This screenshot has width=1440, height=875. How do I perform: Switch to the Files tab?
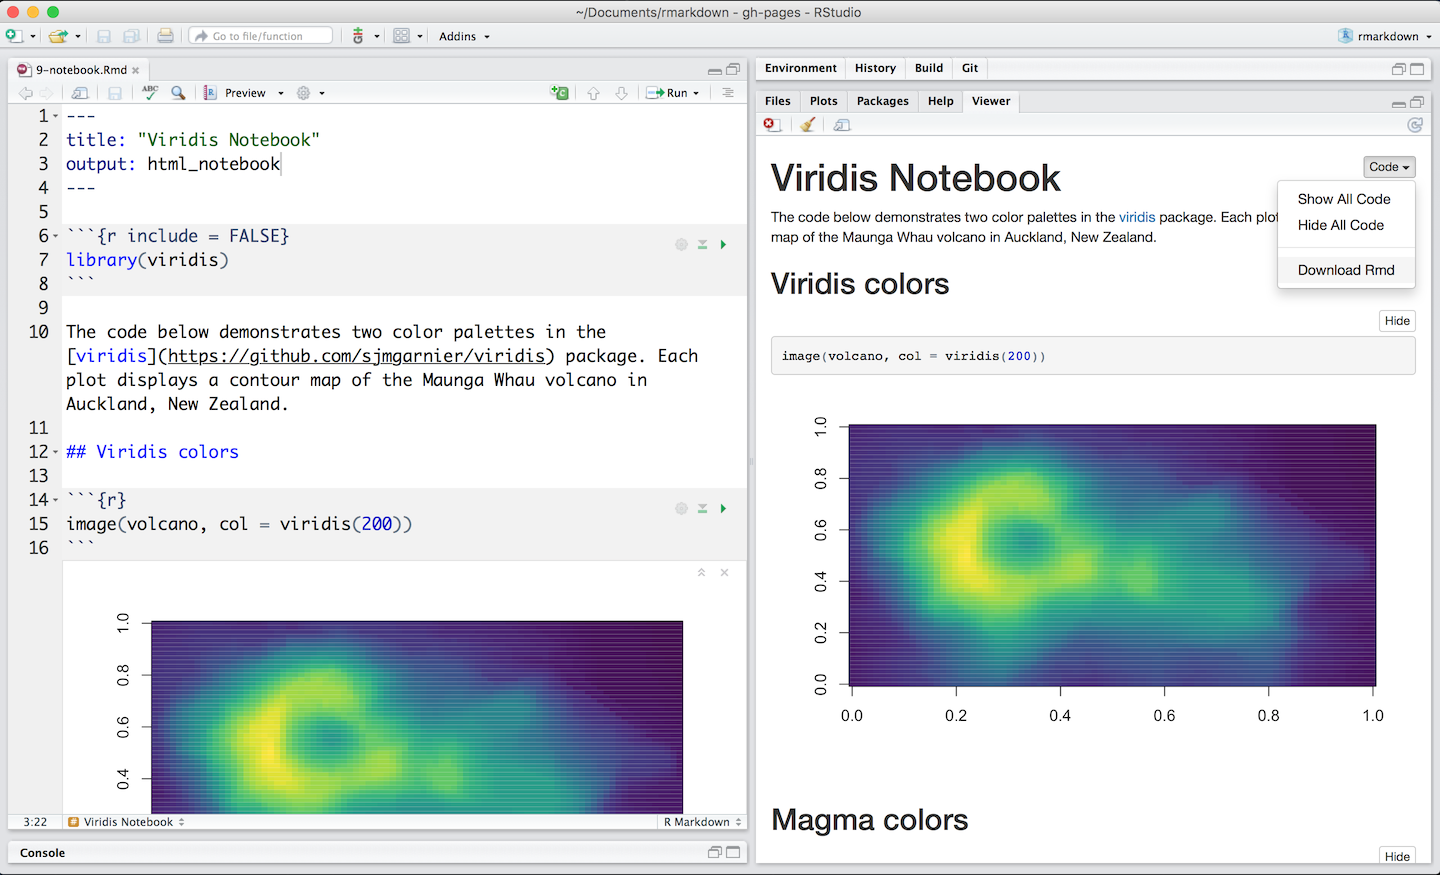[x=778, y=101]
